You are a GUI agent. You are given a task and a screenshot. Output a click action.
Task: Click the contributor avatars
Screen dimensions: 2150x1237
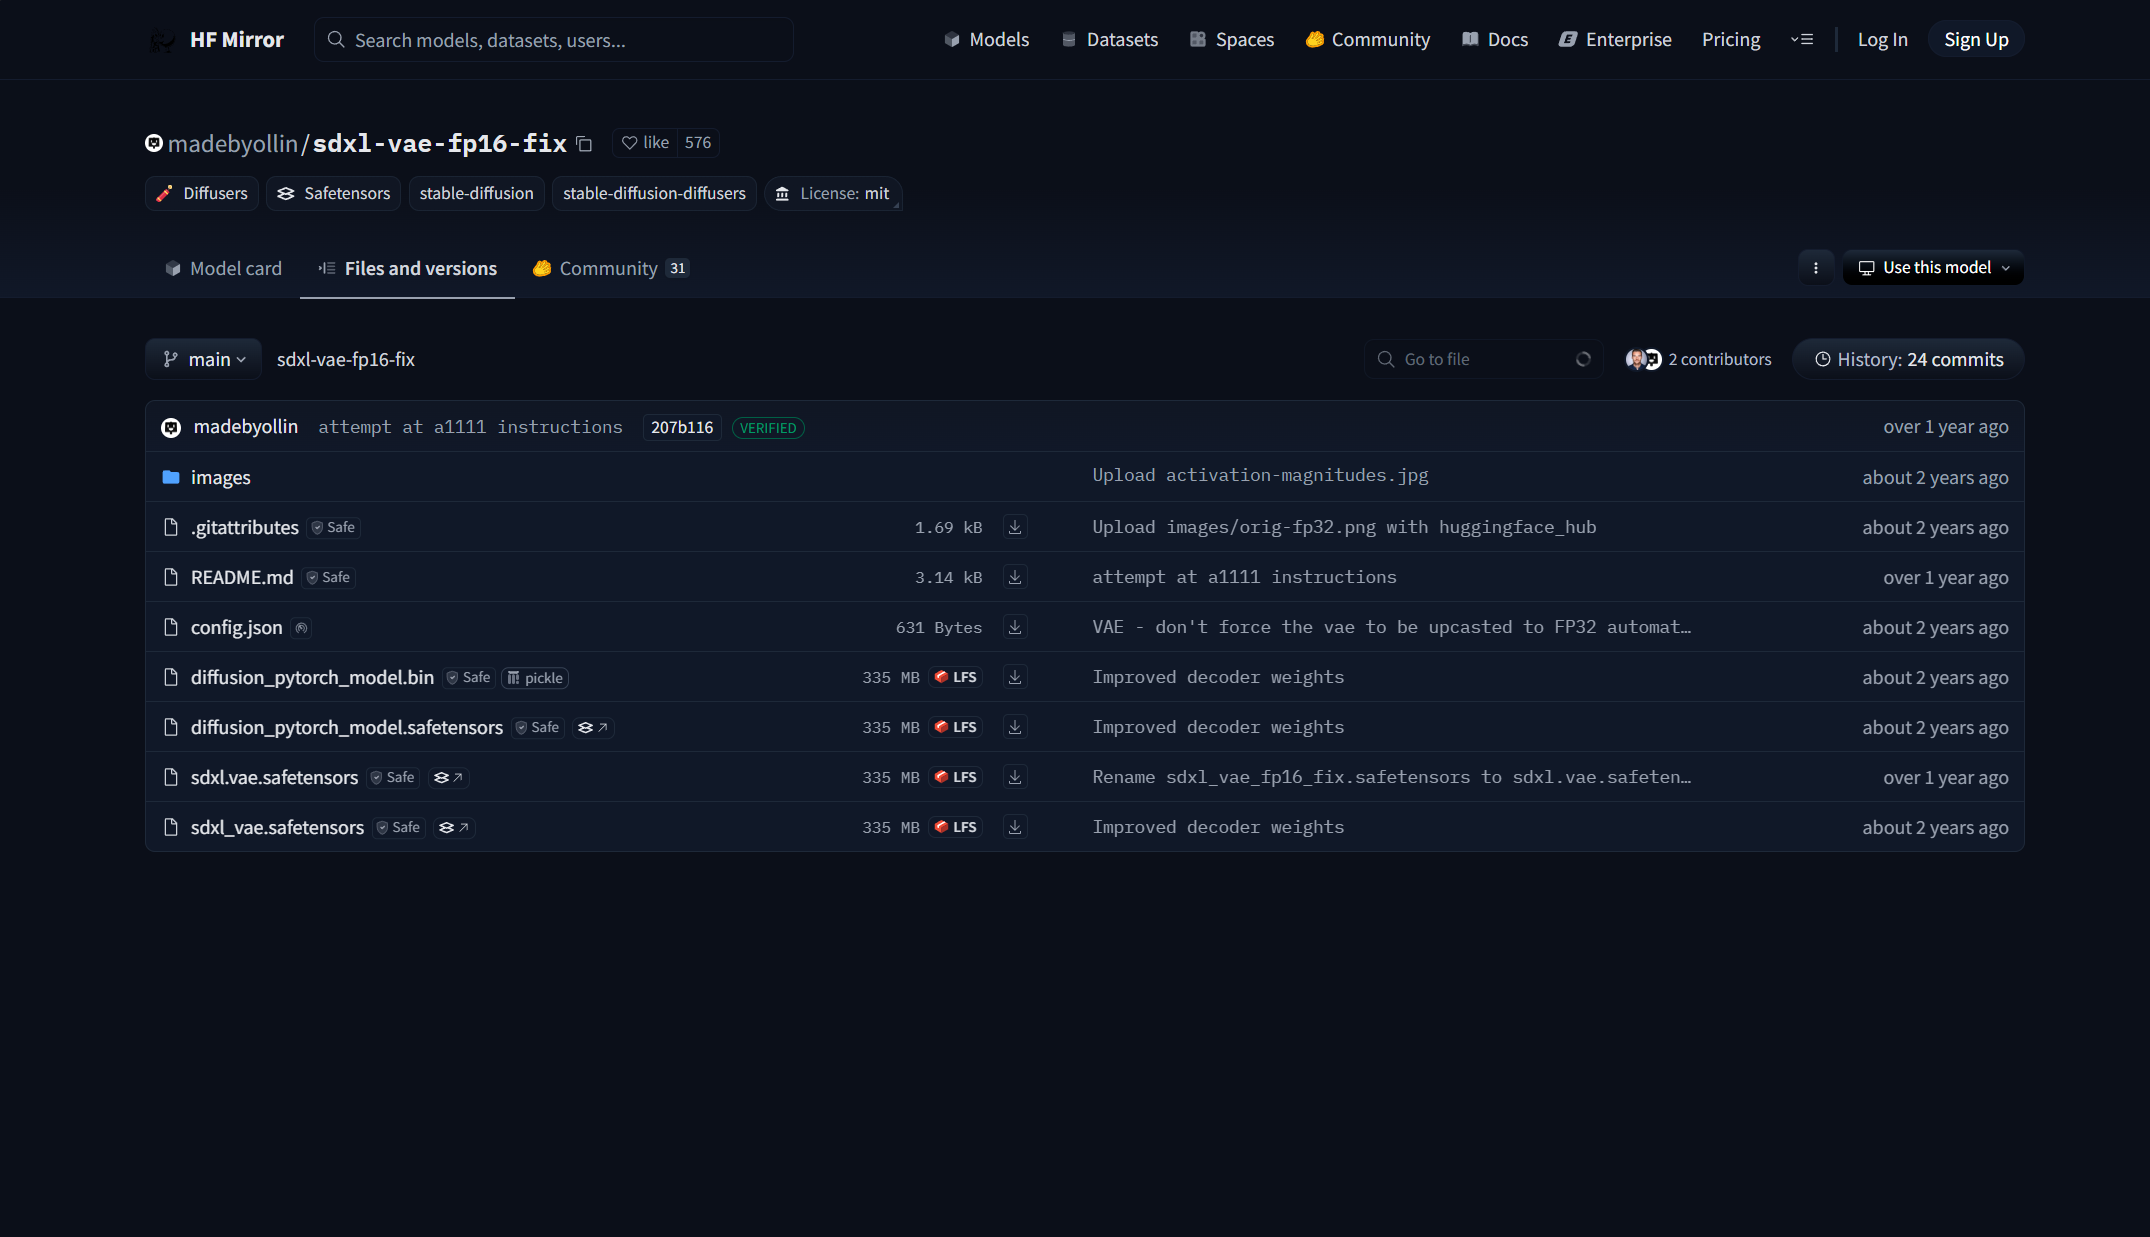point(1643,359)
